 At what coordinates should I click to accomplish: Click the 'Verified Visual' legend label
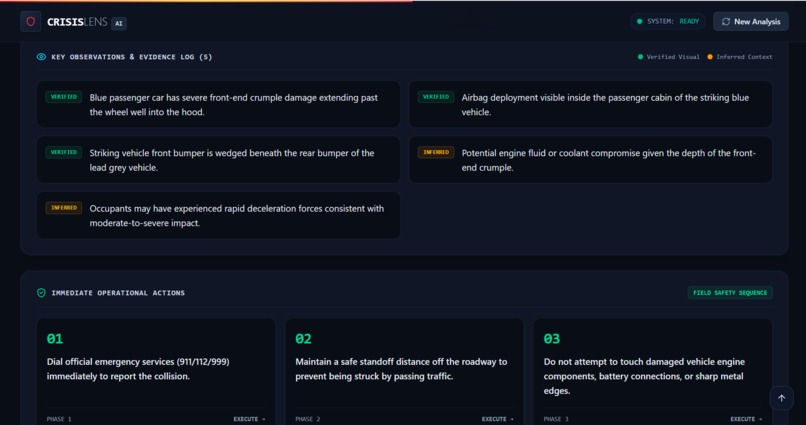(x=673, y=57)
